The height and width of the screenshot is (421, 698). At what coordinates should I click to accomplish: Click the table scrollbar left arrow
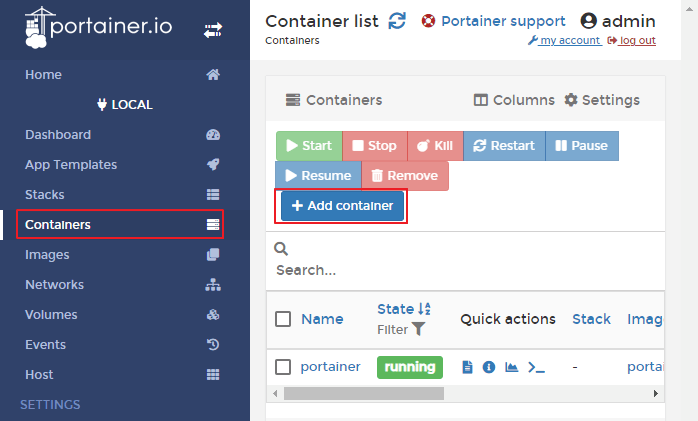pyautogui.click(x=275, y=393)
